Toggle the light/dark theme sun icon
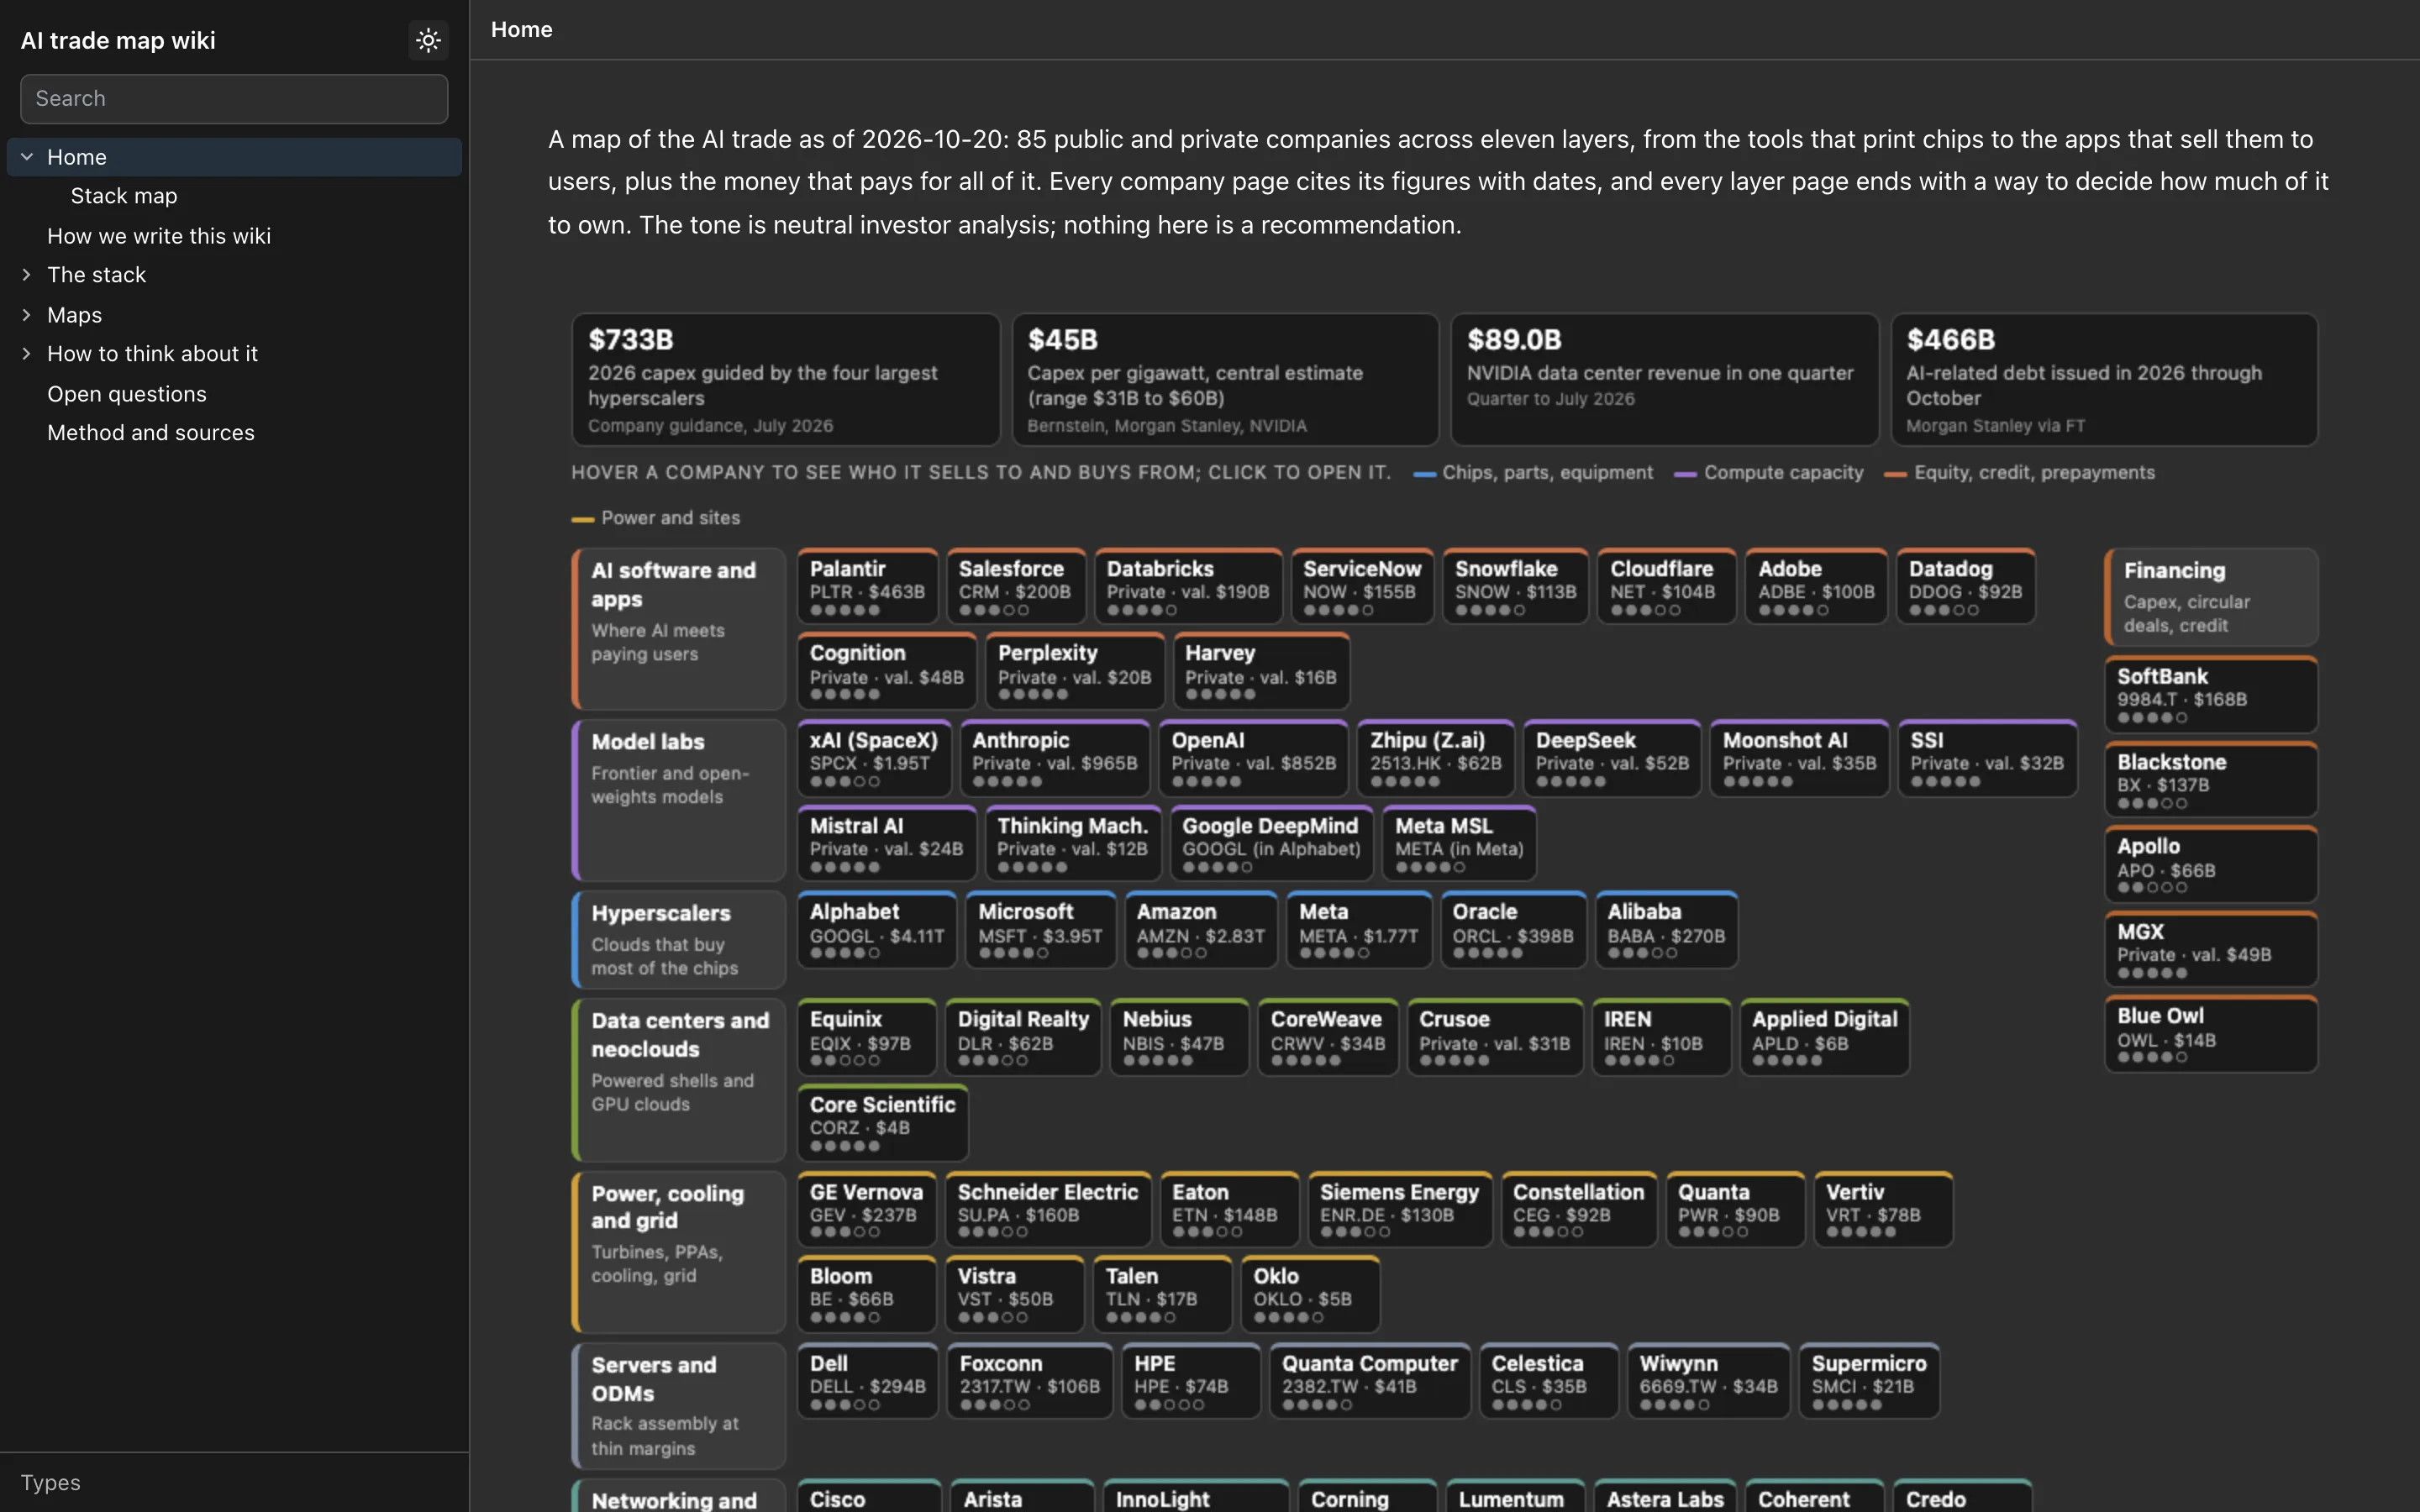This screenshot has height=1512, width=2420. [428, 40]
